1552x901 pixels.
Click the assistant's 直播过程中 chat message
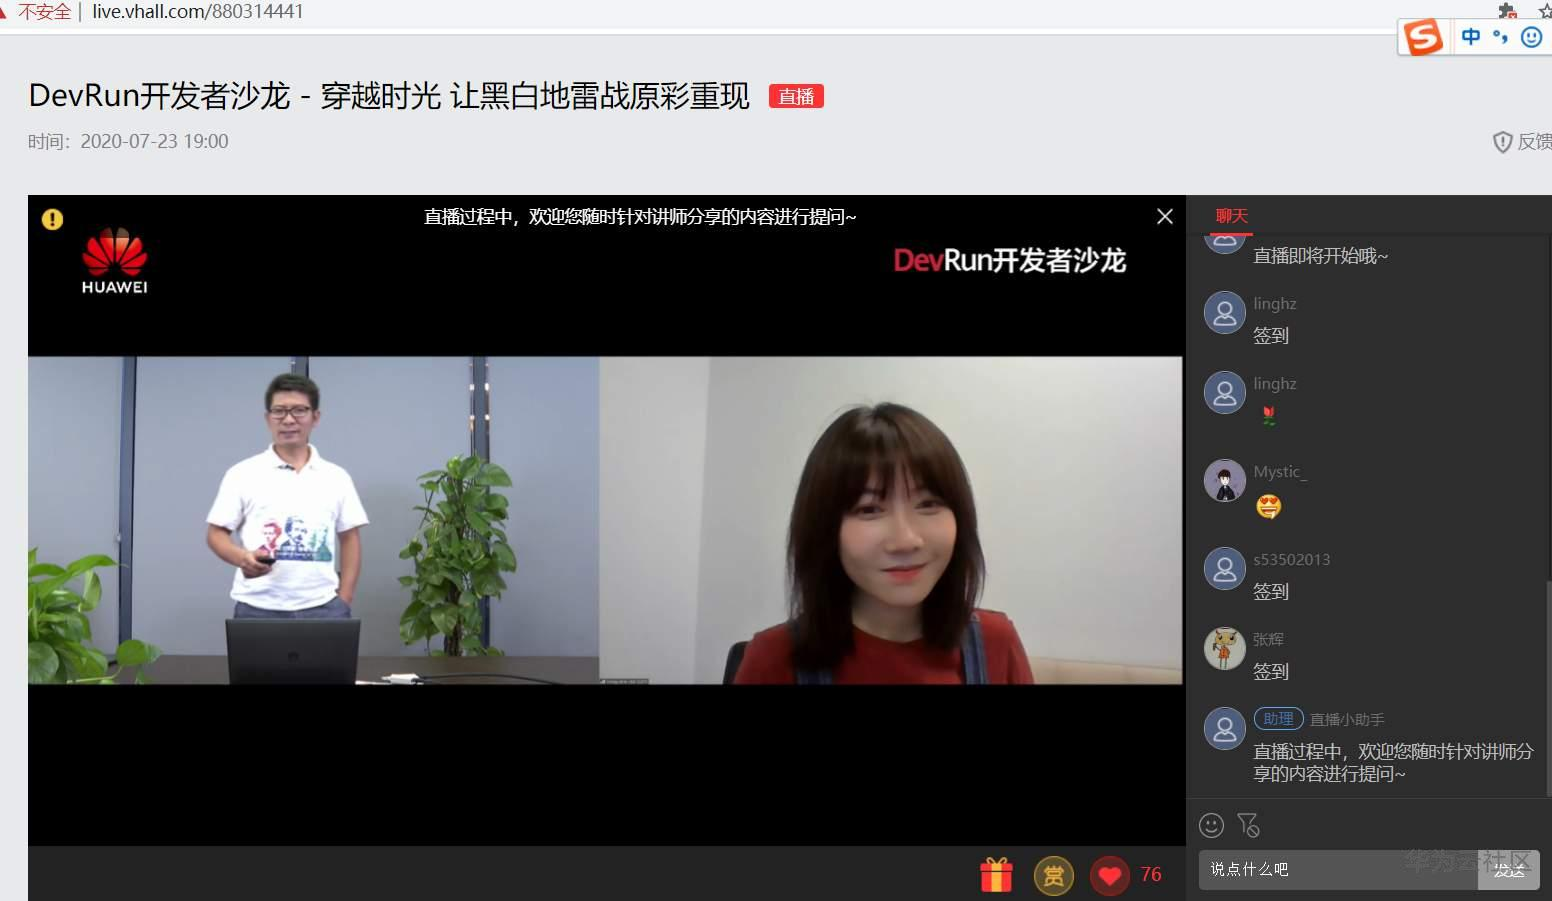(x=1393, y=763)
